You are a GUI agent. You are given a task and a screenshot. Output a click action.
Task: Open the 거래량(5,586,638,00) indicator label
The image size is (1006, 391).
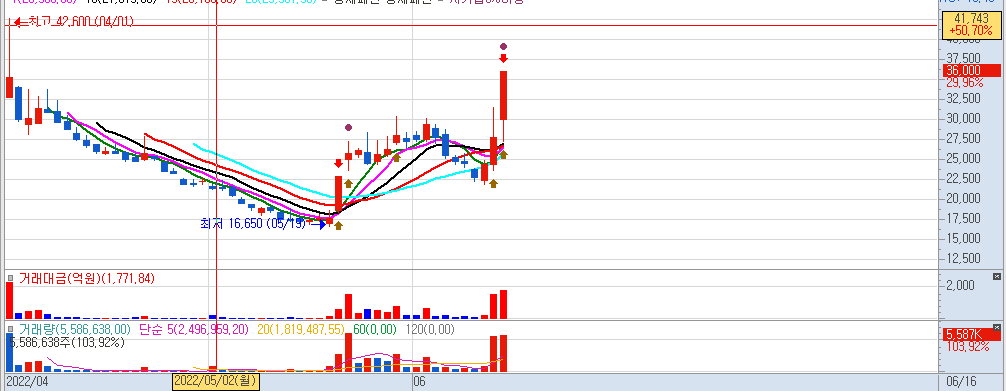click(x=74, y=329)
